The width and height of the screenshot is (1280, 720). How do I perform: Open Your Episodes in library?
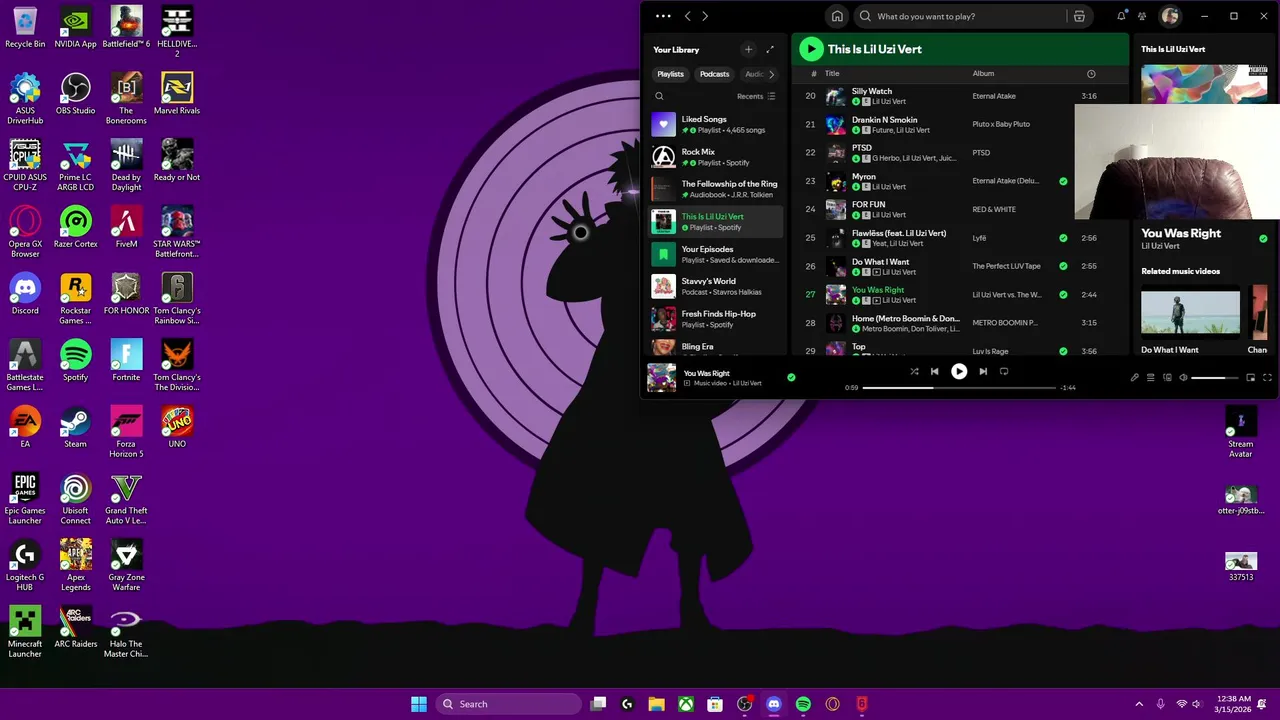coord(716,254)
